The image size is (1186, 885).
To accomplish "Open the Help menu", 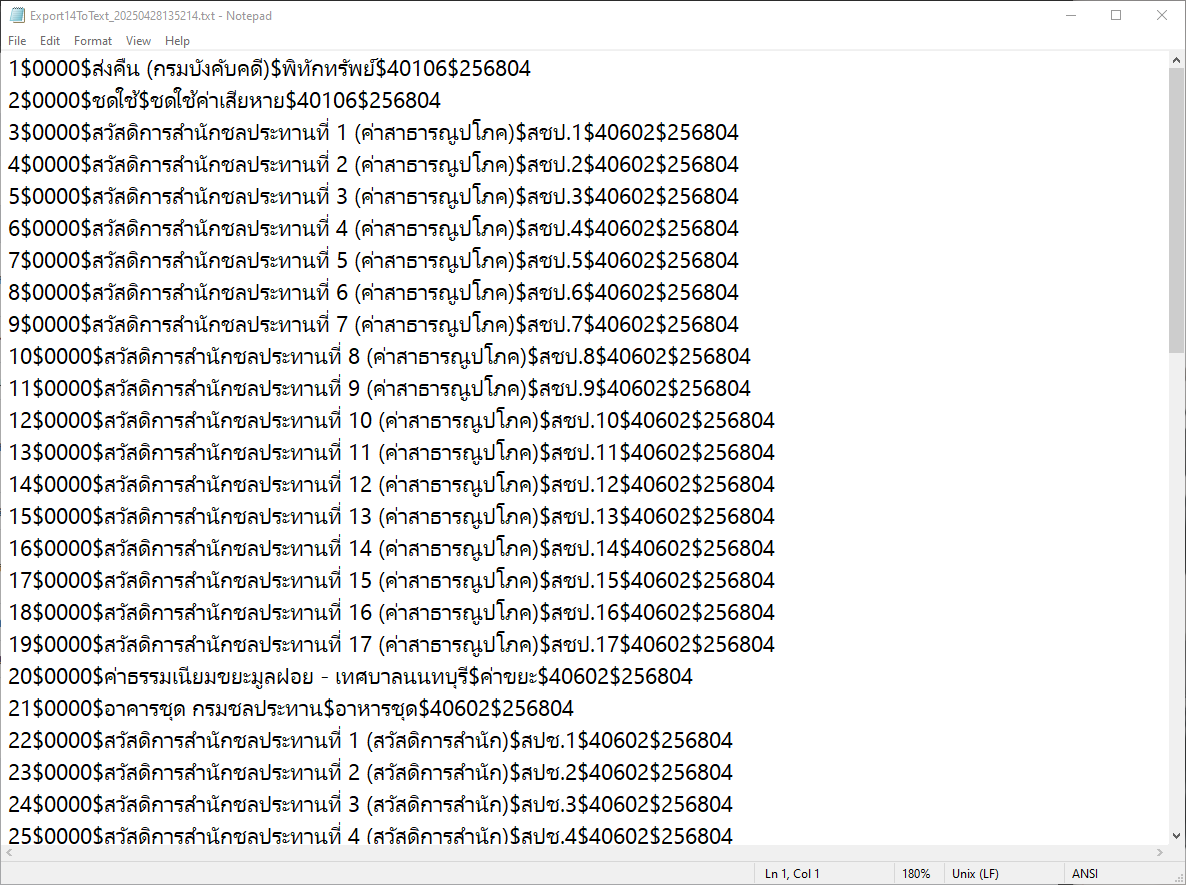I will pos(177,41).
